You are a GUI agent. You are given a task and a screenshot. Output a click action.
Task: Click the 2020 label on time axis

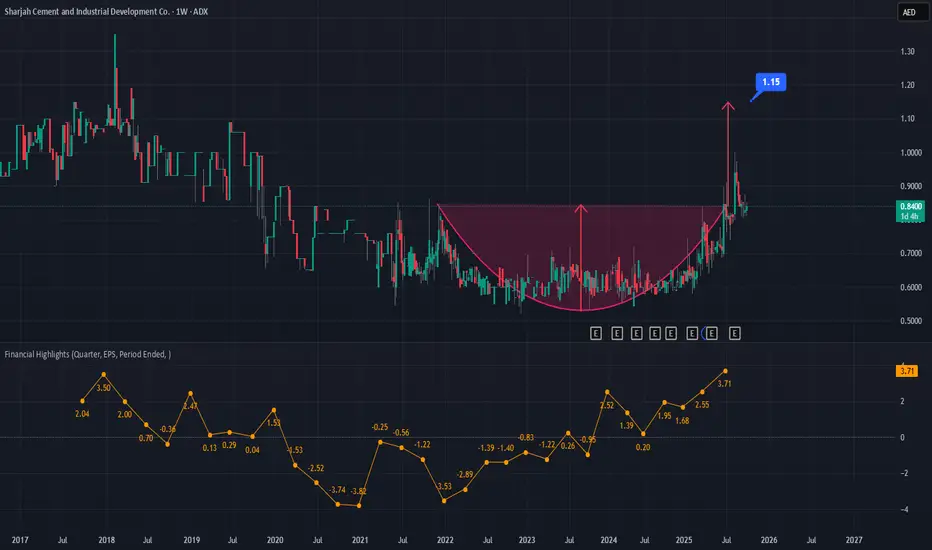(275, 540)
